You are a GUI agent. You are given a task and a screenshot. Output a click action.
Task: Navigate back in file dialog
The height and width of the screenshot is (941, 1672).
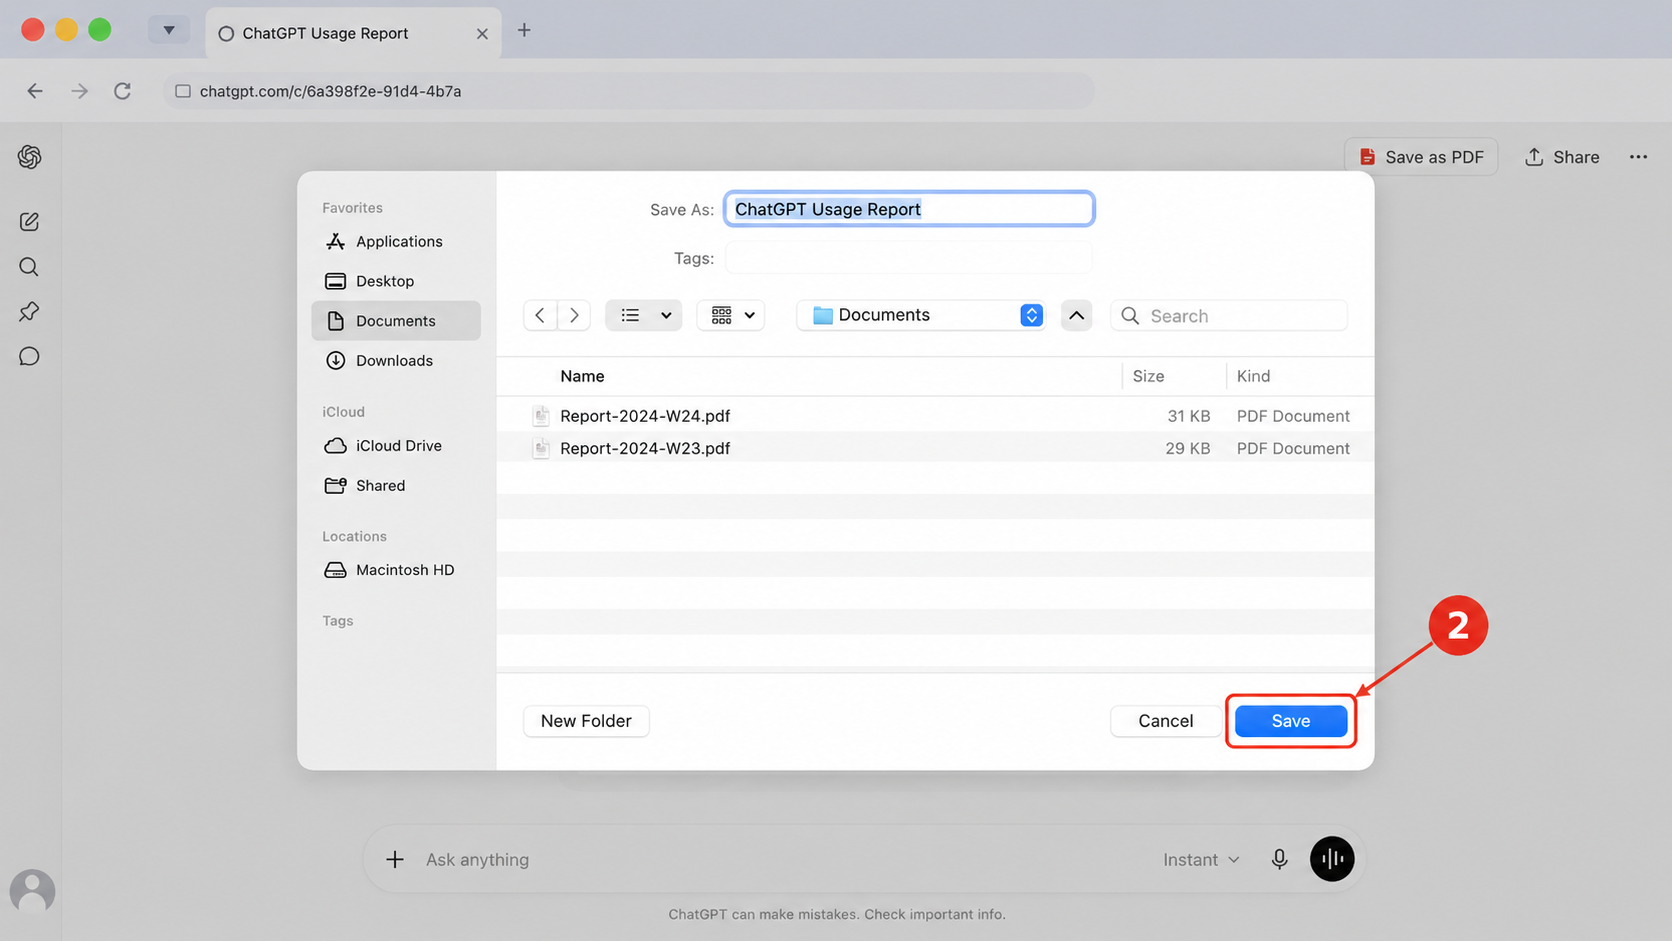(540, 315)
